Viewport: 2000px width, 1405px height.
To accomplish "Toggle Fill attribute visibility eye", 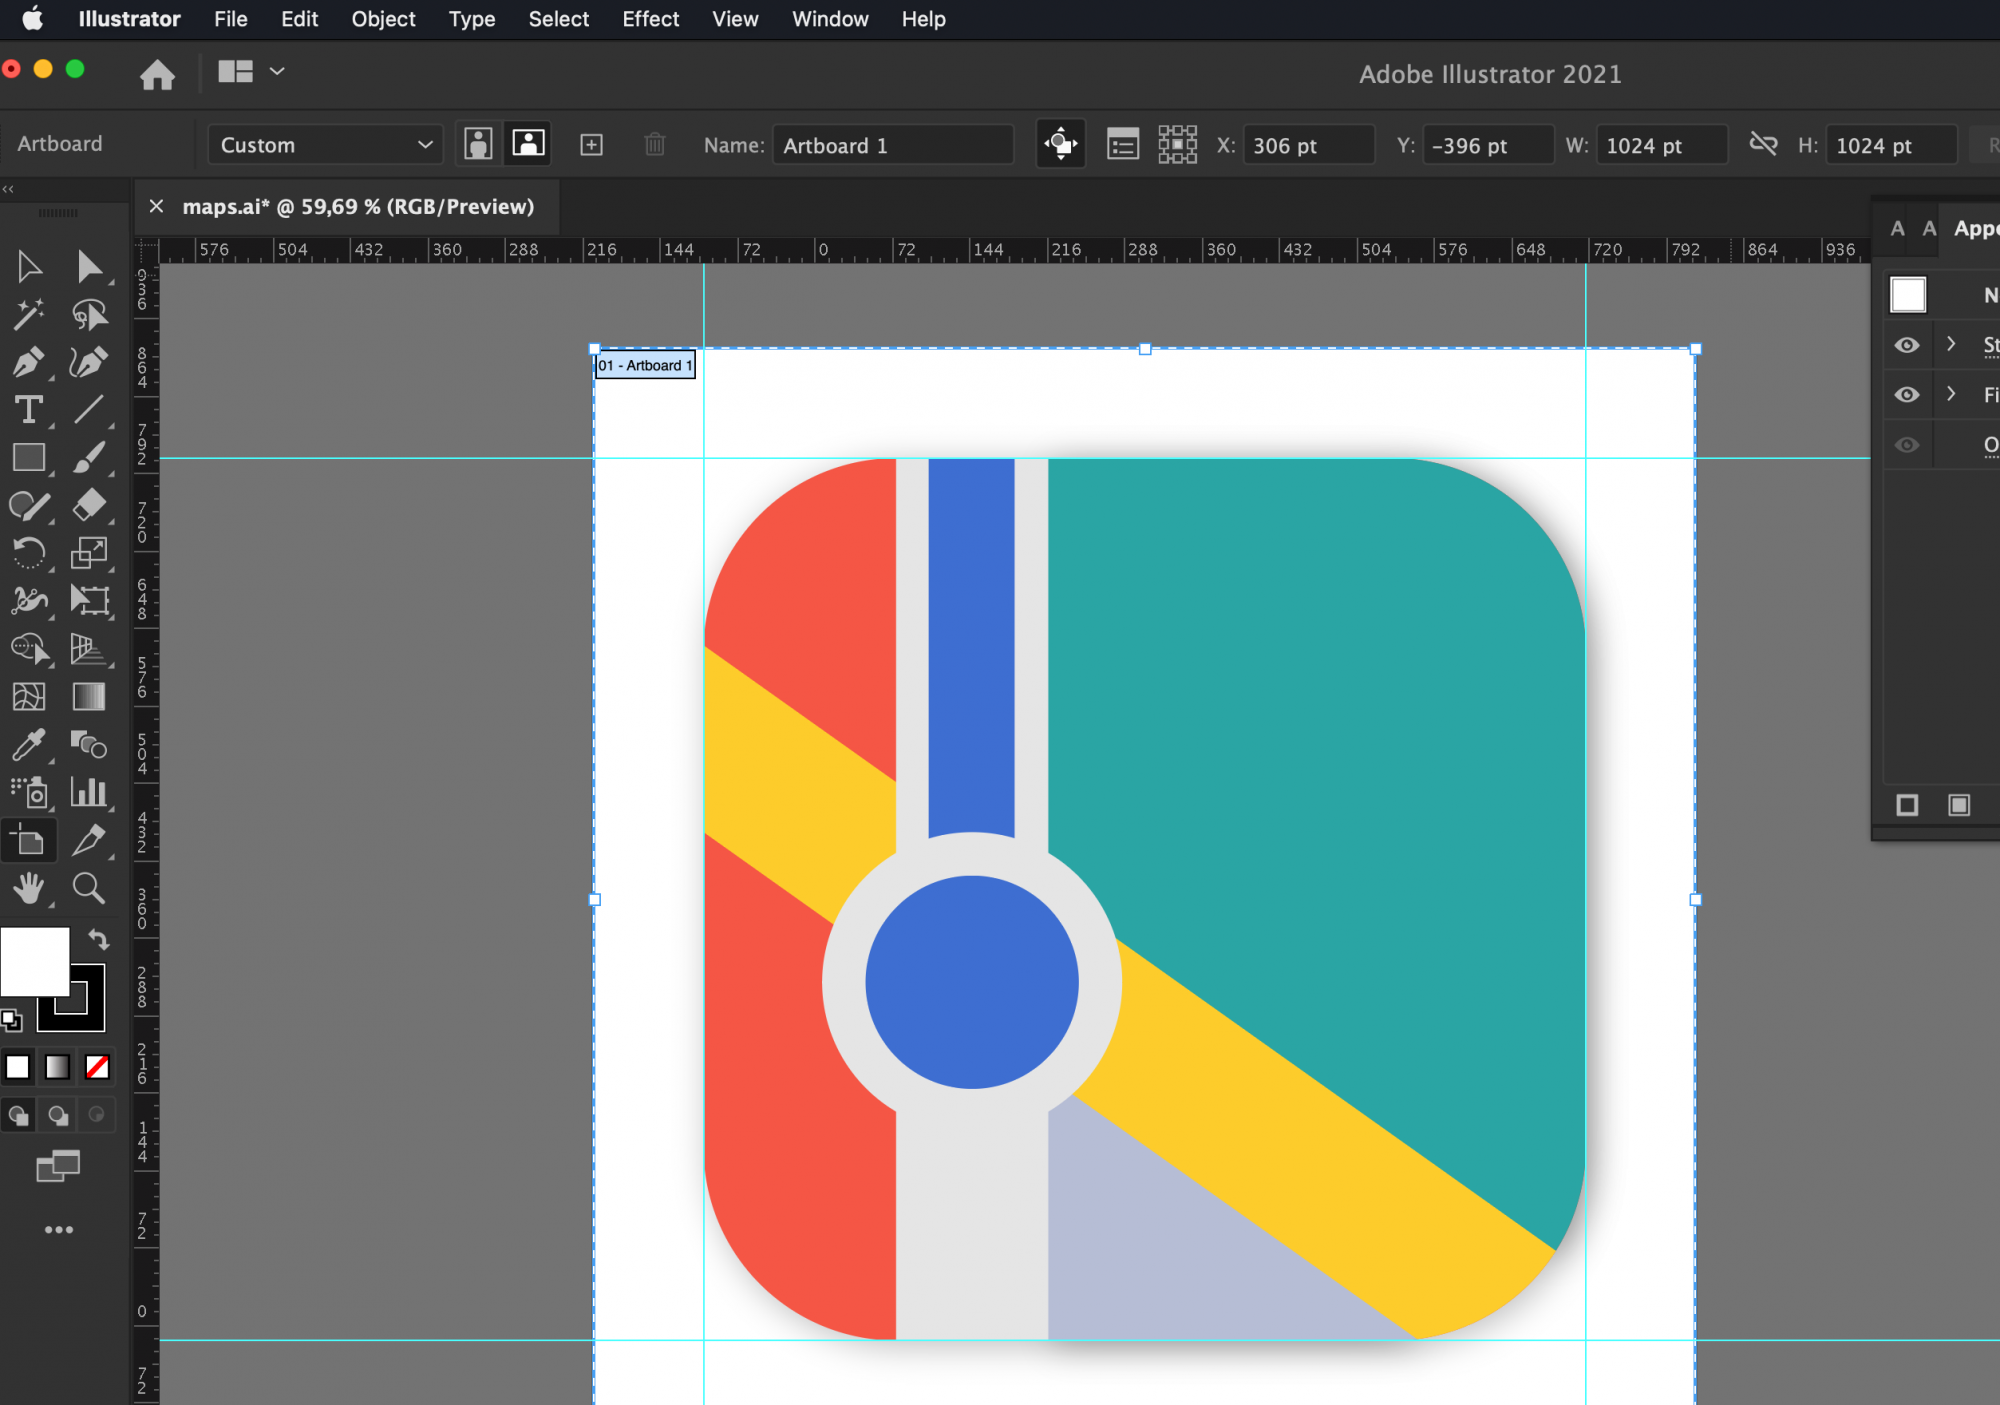I will coord(1907,395).
